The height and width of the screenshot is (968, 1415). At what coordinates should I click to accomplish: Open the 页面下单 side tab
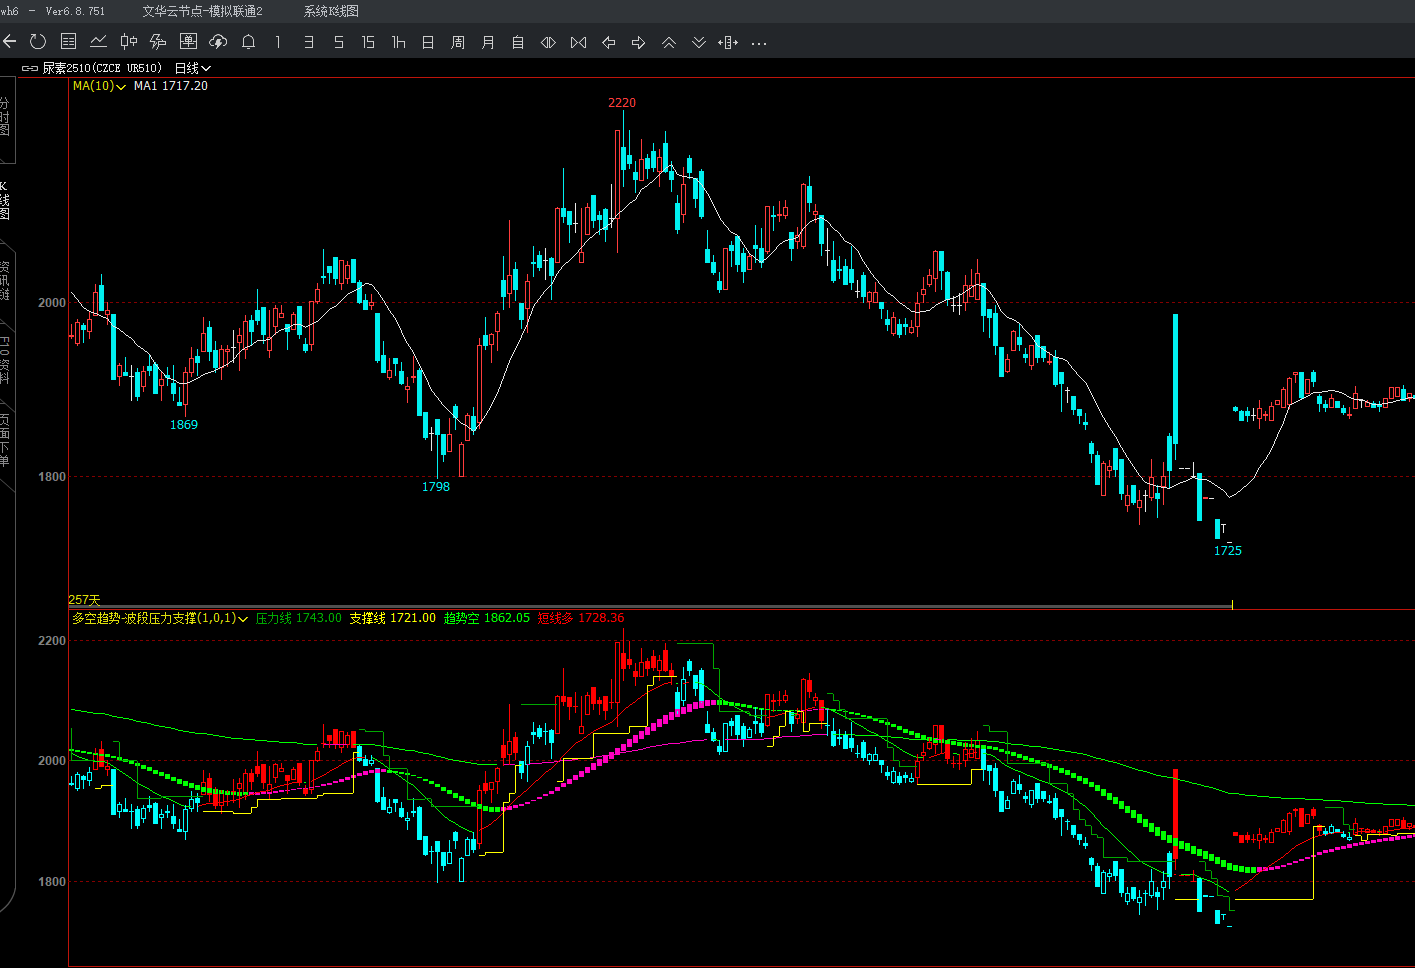(5, 440)
